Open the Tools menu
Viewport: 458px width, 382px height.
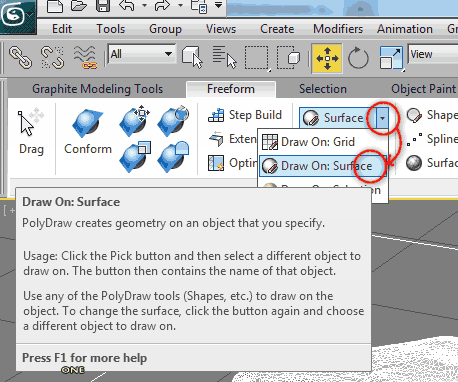point(111,29)
